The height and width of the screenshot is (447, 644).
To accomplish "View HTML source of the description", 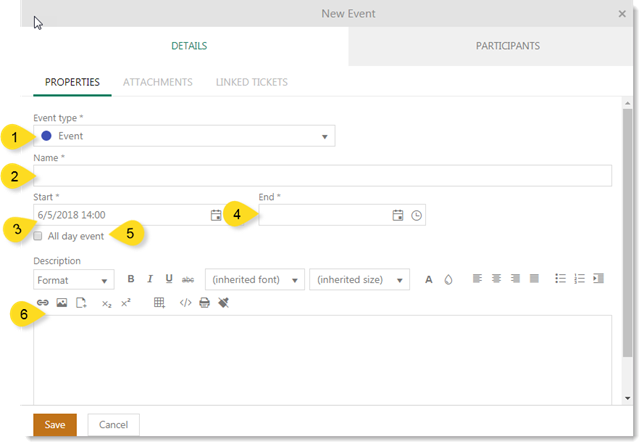I will point(185,303).
